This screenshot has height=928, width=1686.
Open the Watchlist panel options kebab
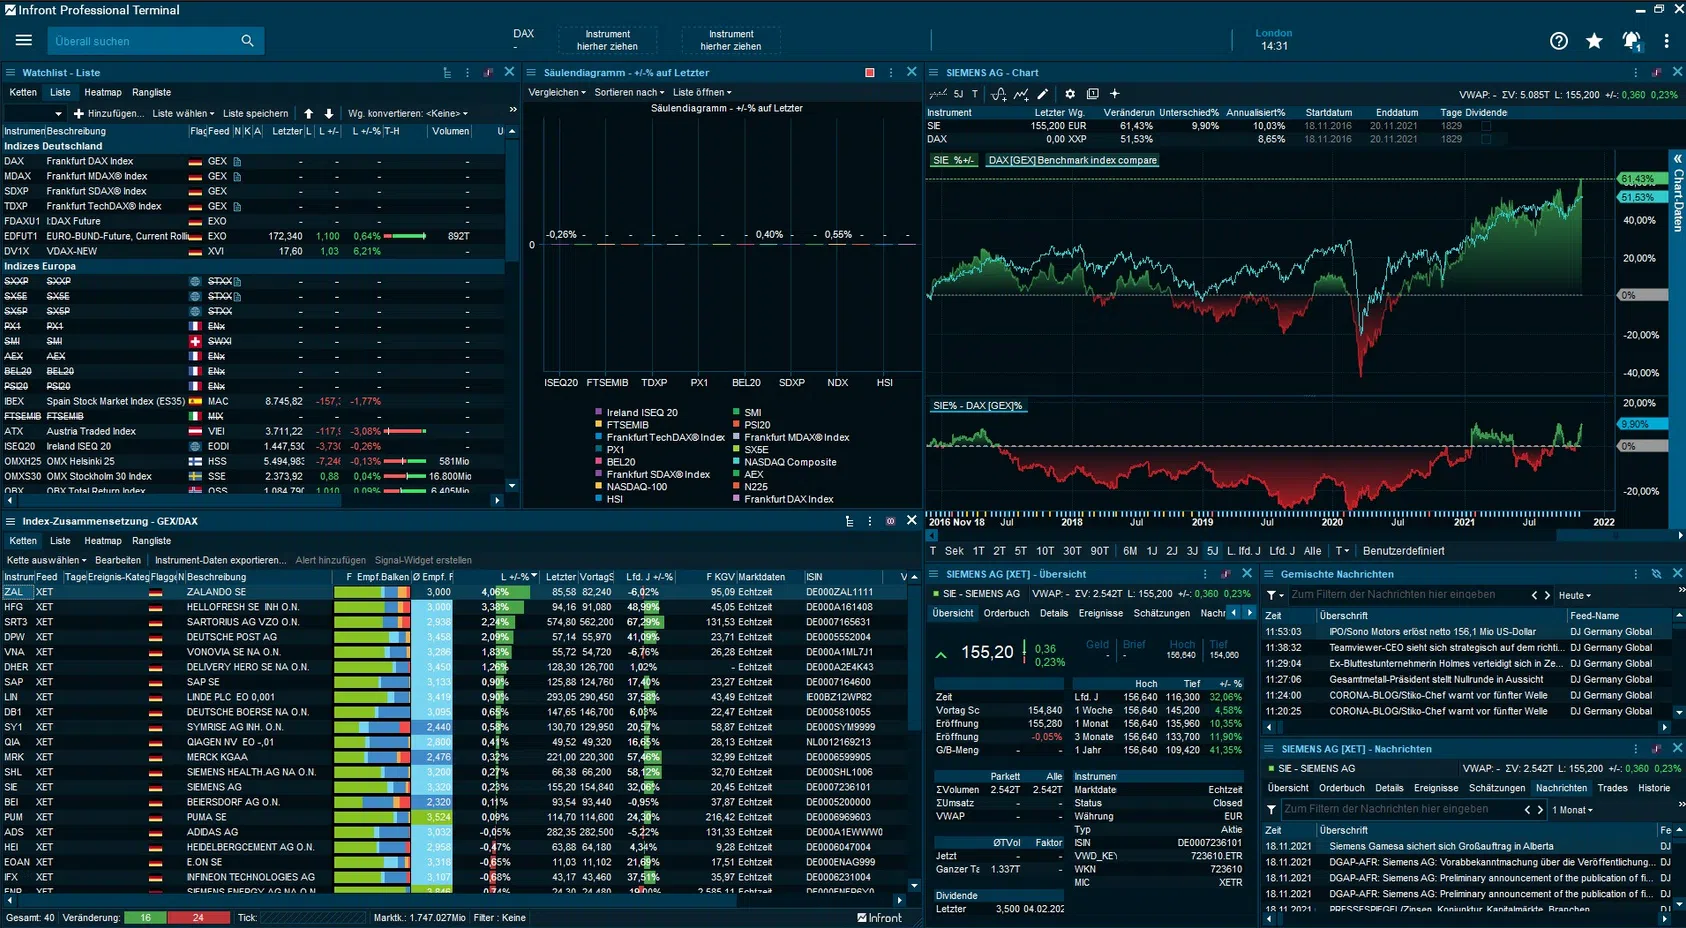click(467, 73)
